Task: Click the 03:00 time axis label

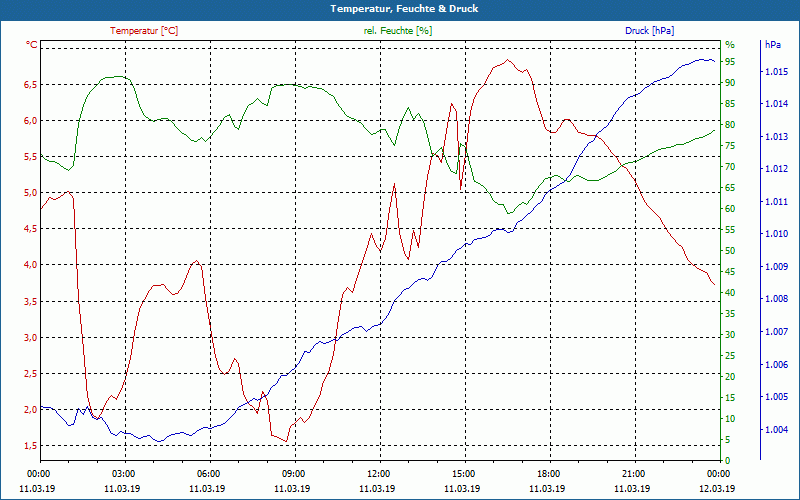Action: click(122, 473)
